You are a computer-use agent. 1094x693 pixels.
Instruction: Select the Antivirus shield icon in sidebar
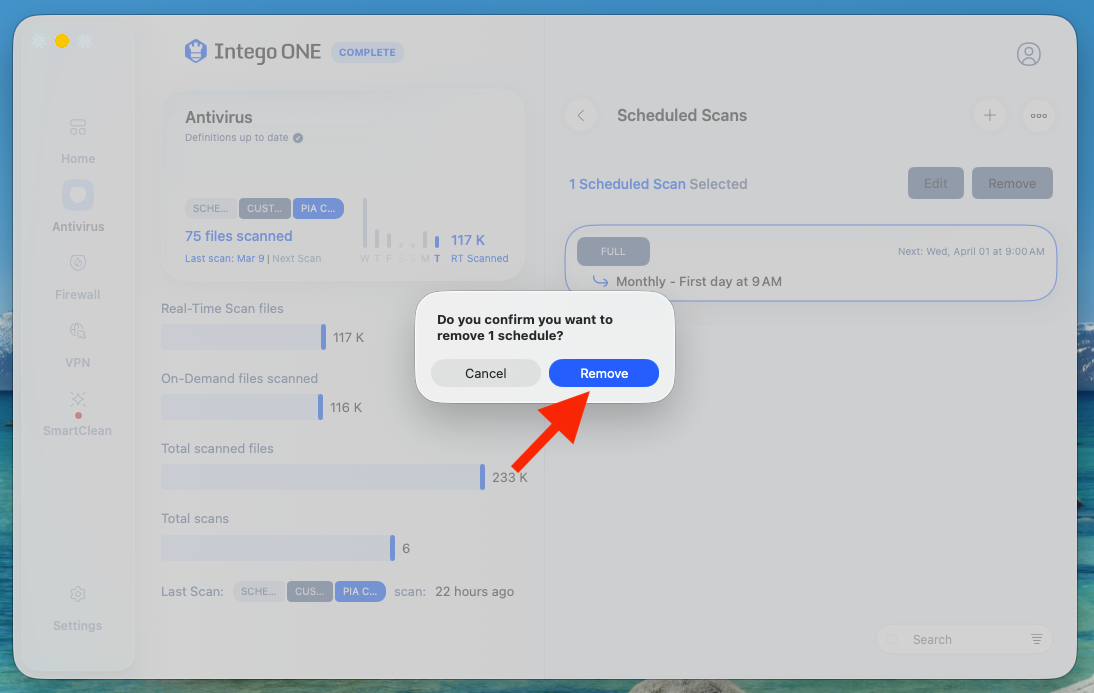click(78, 195)
